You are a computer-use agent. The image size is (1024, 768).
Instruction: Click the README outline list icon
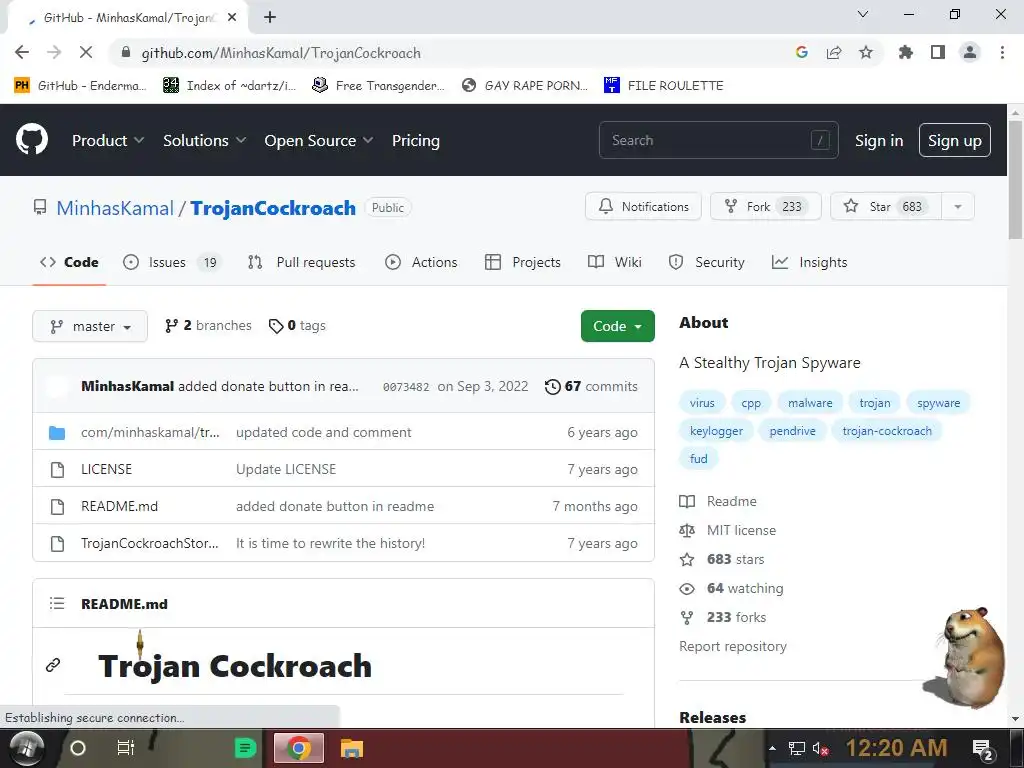click(x=57, y=603)
